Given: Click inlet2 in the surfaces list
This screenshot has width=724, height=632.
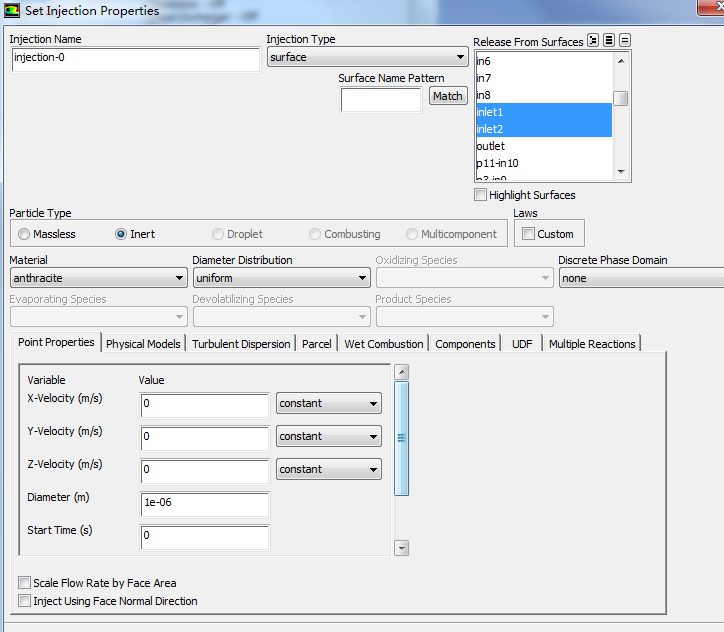Looking at the screenshot, I should 544,129.
